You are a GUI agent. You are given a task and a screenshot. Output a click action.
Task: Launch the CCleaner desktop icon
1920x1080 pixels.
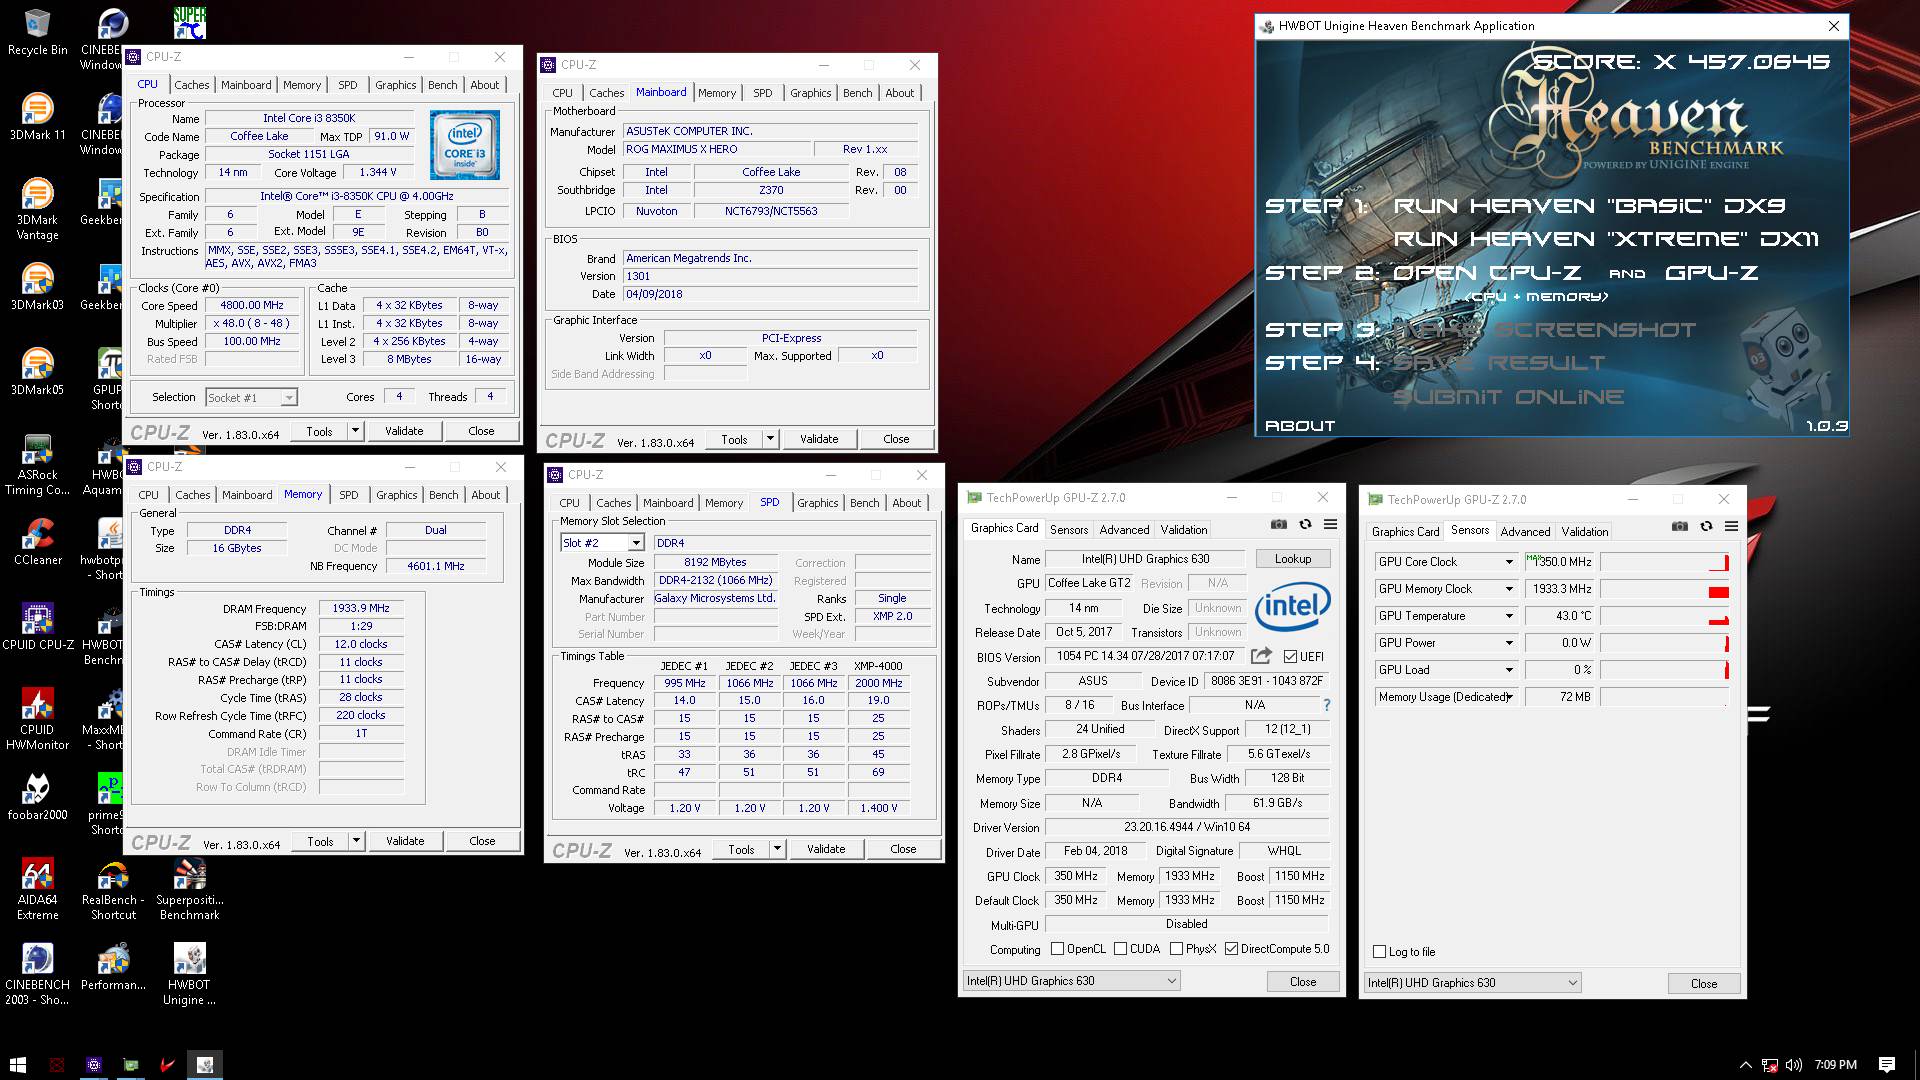pyautogui.click(x=38, y=543)
